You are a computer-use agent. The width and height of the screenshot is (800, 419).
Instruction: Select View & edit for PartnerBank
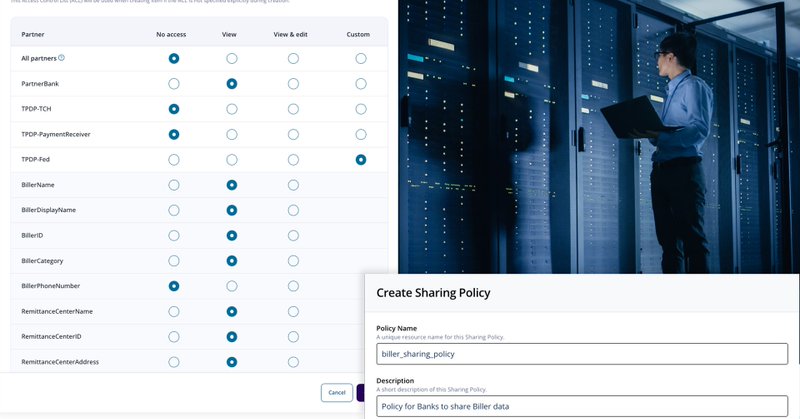coord(293,84)
